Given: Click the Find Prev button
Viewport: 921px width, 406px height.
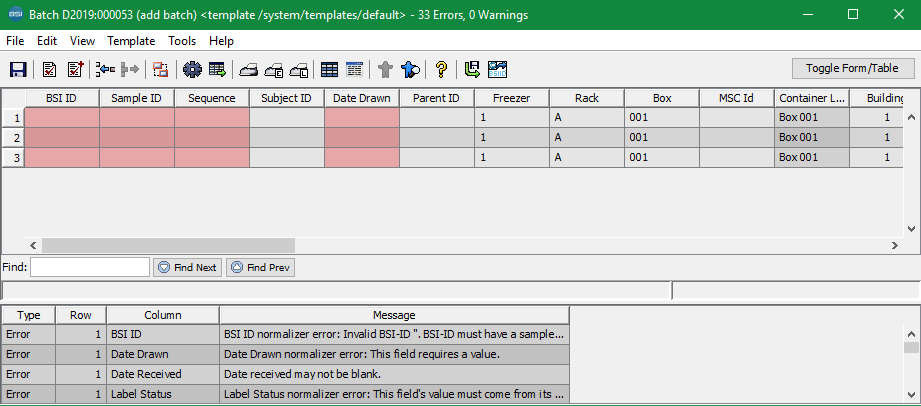Looking at the screenshot, I should 260,267.
